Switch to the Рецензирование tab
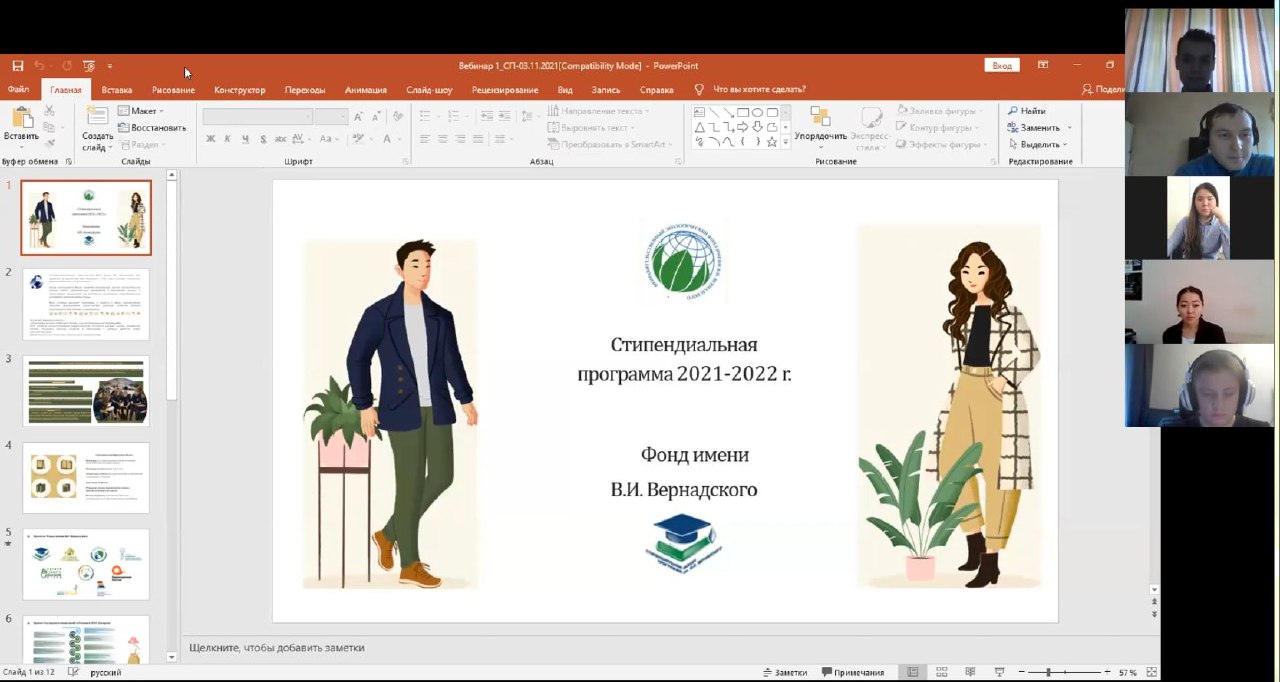 click(505, 90)
